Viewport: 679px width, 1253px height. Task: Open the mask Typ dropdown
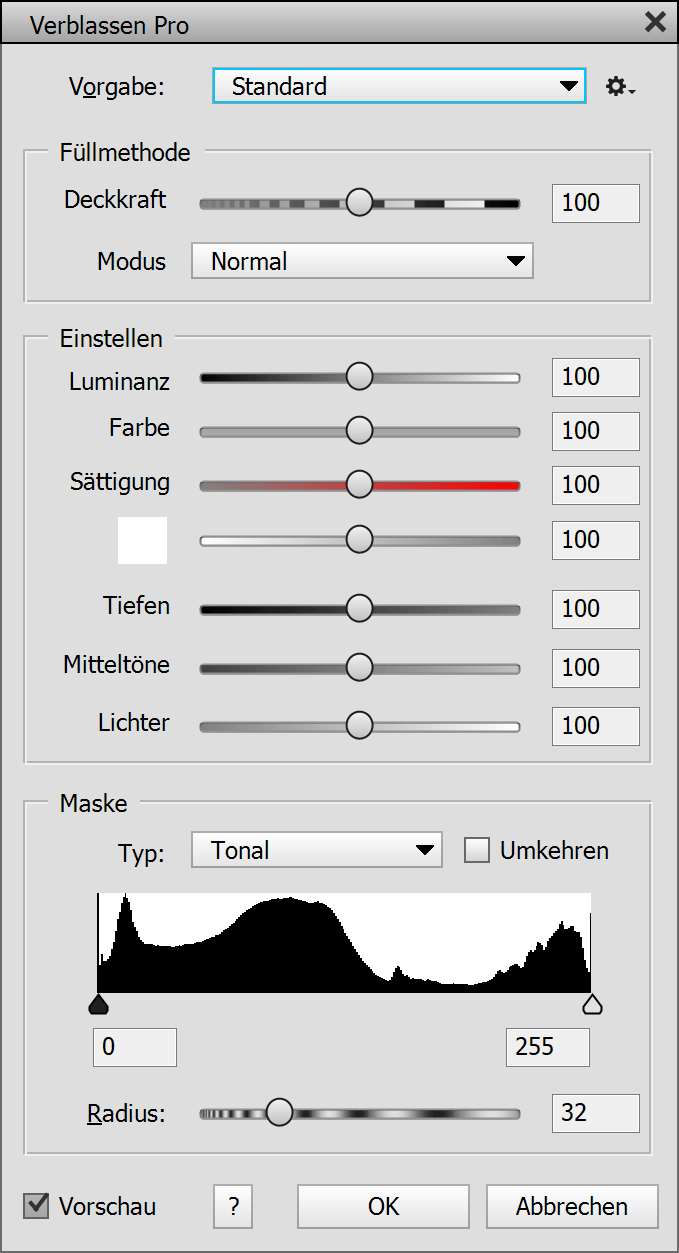(x=316, y=851)
